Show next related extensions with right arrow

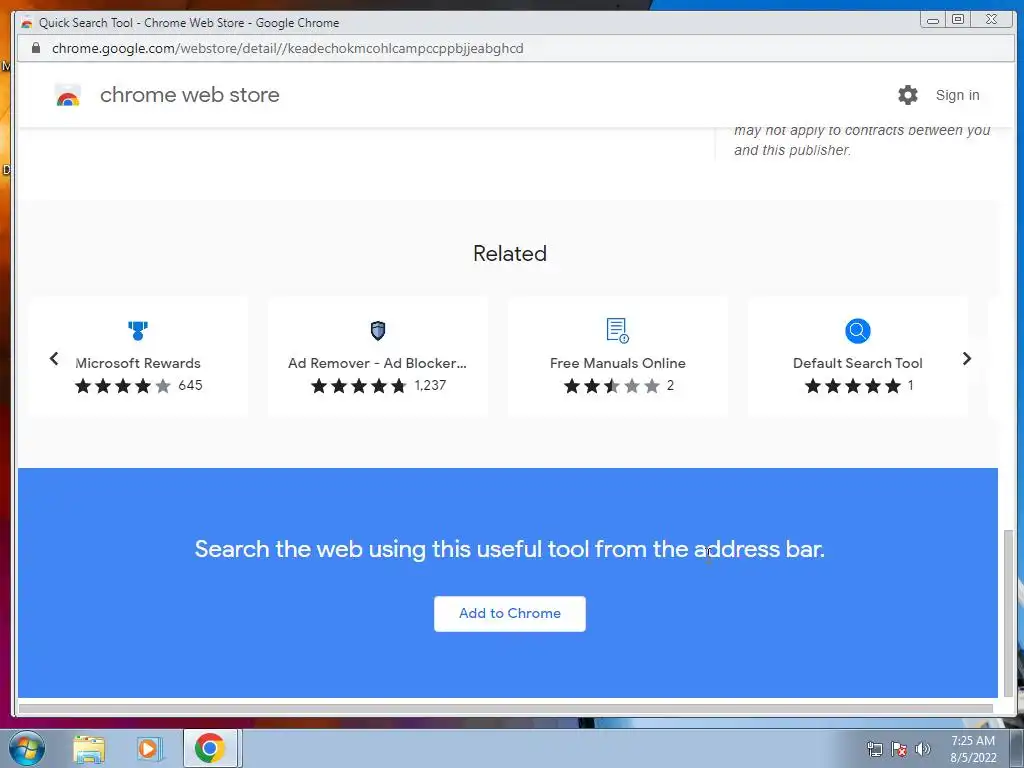967,359
